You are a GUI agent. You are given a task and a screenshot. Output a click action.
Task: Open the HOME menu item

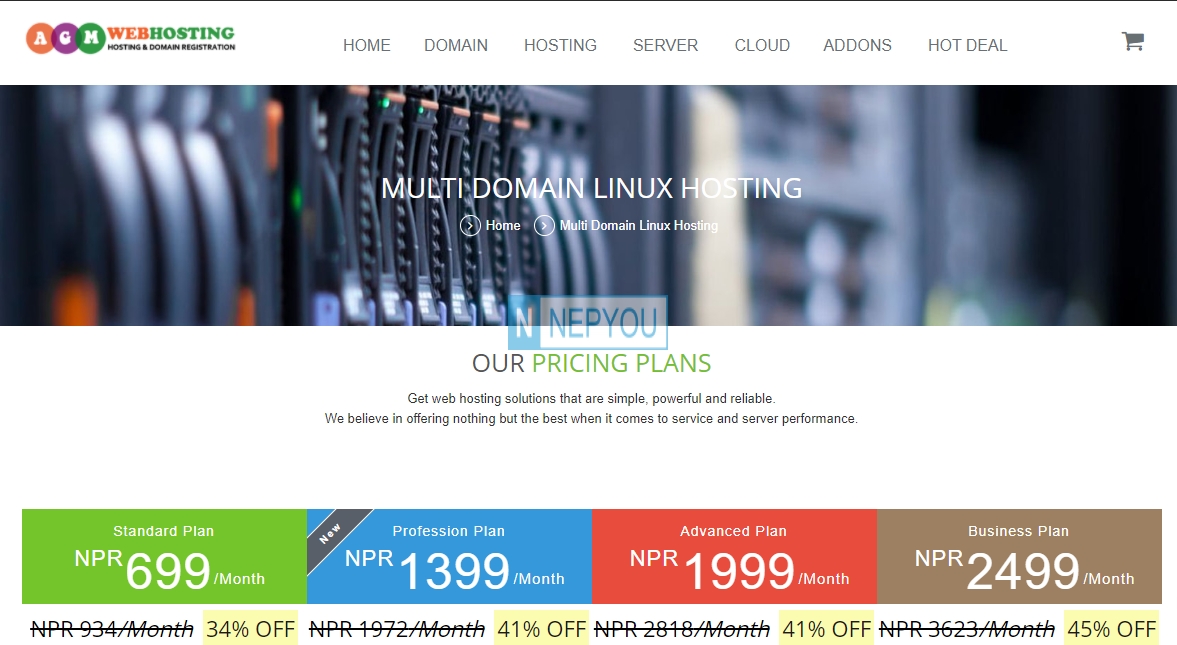(x=366, y=46)
